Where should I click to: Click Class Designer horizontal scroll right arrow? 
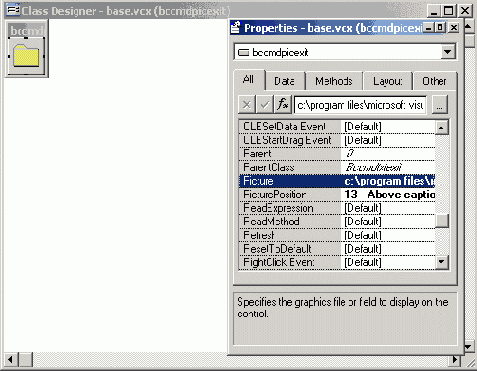point(455,360)
